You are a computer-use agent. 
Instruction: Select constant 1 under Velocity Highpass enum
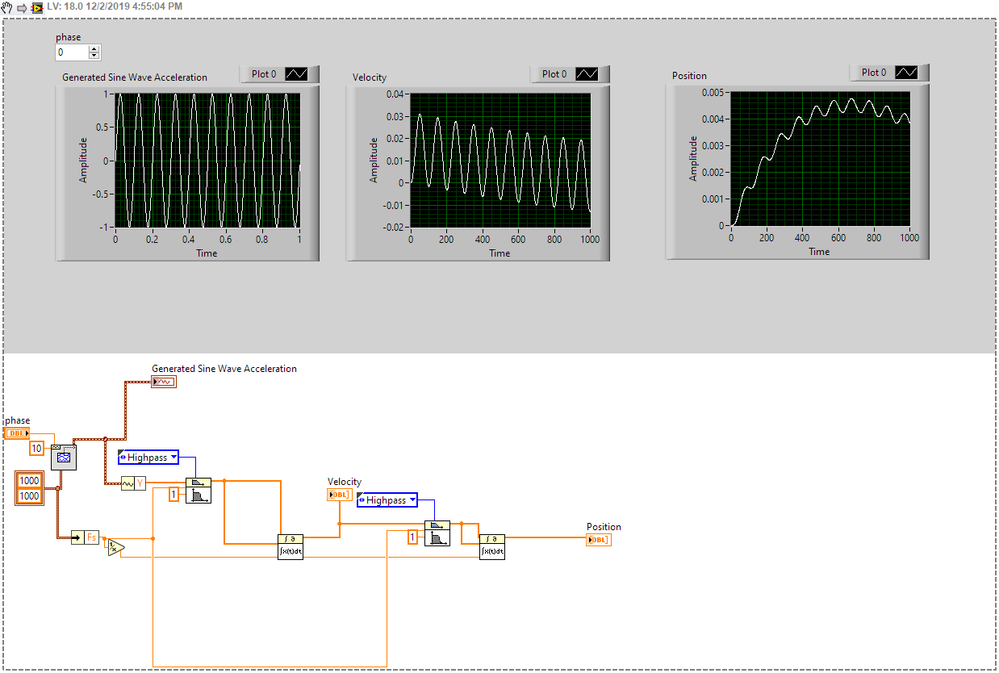tap(412, 537)
